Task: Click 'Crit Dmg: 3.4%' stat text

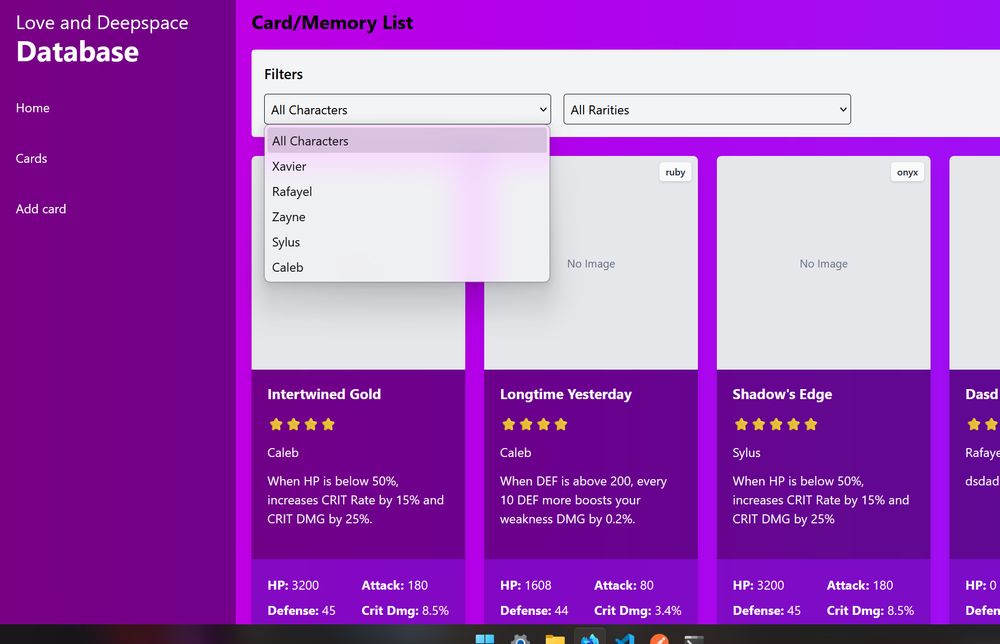Action: click(x=638, y=611)
